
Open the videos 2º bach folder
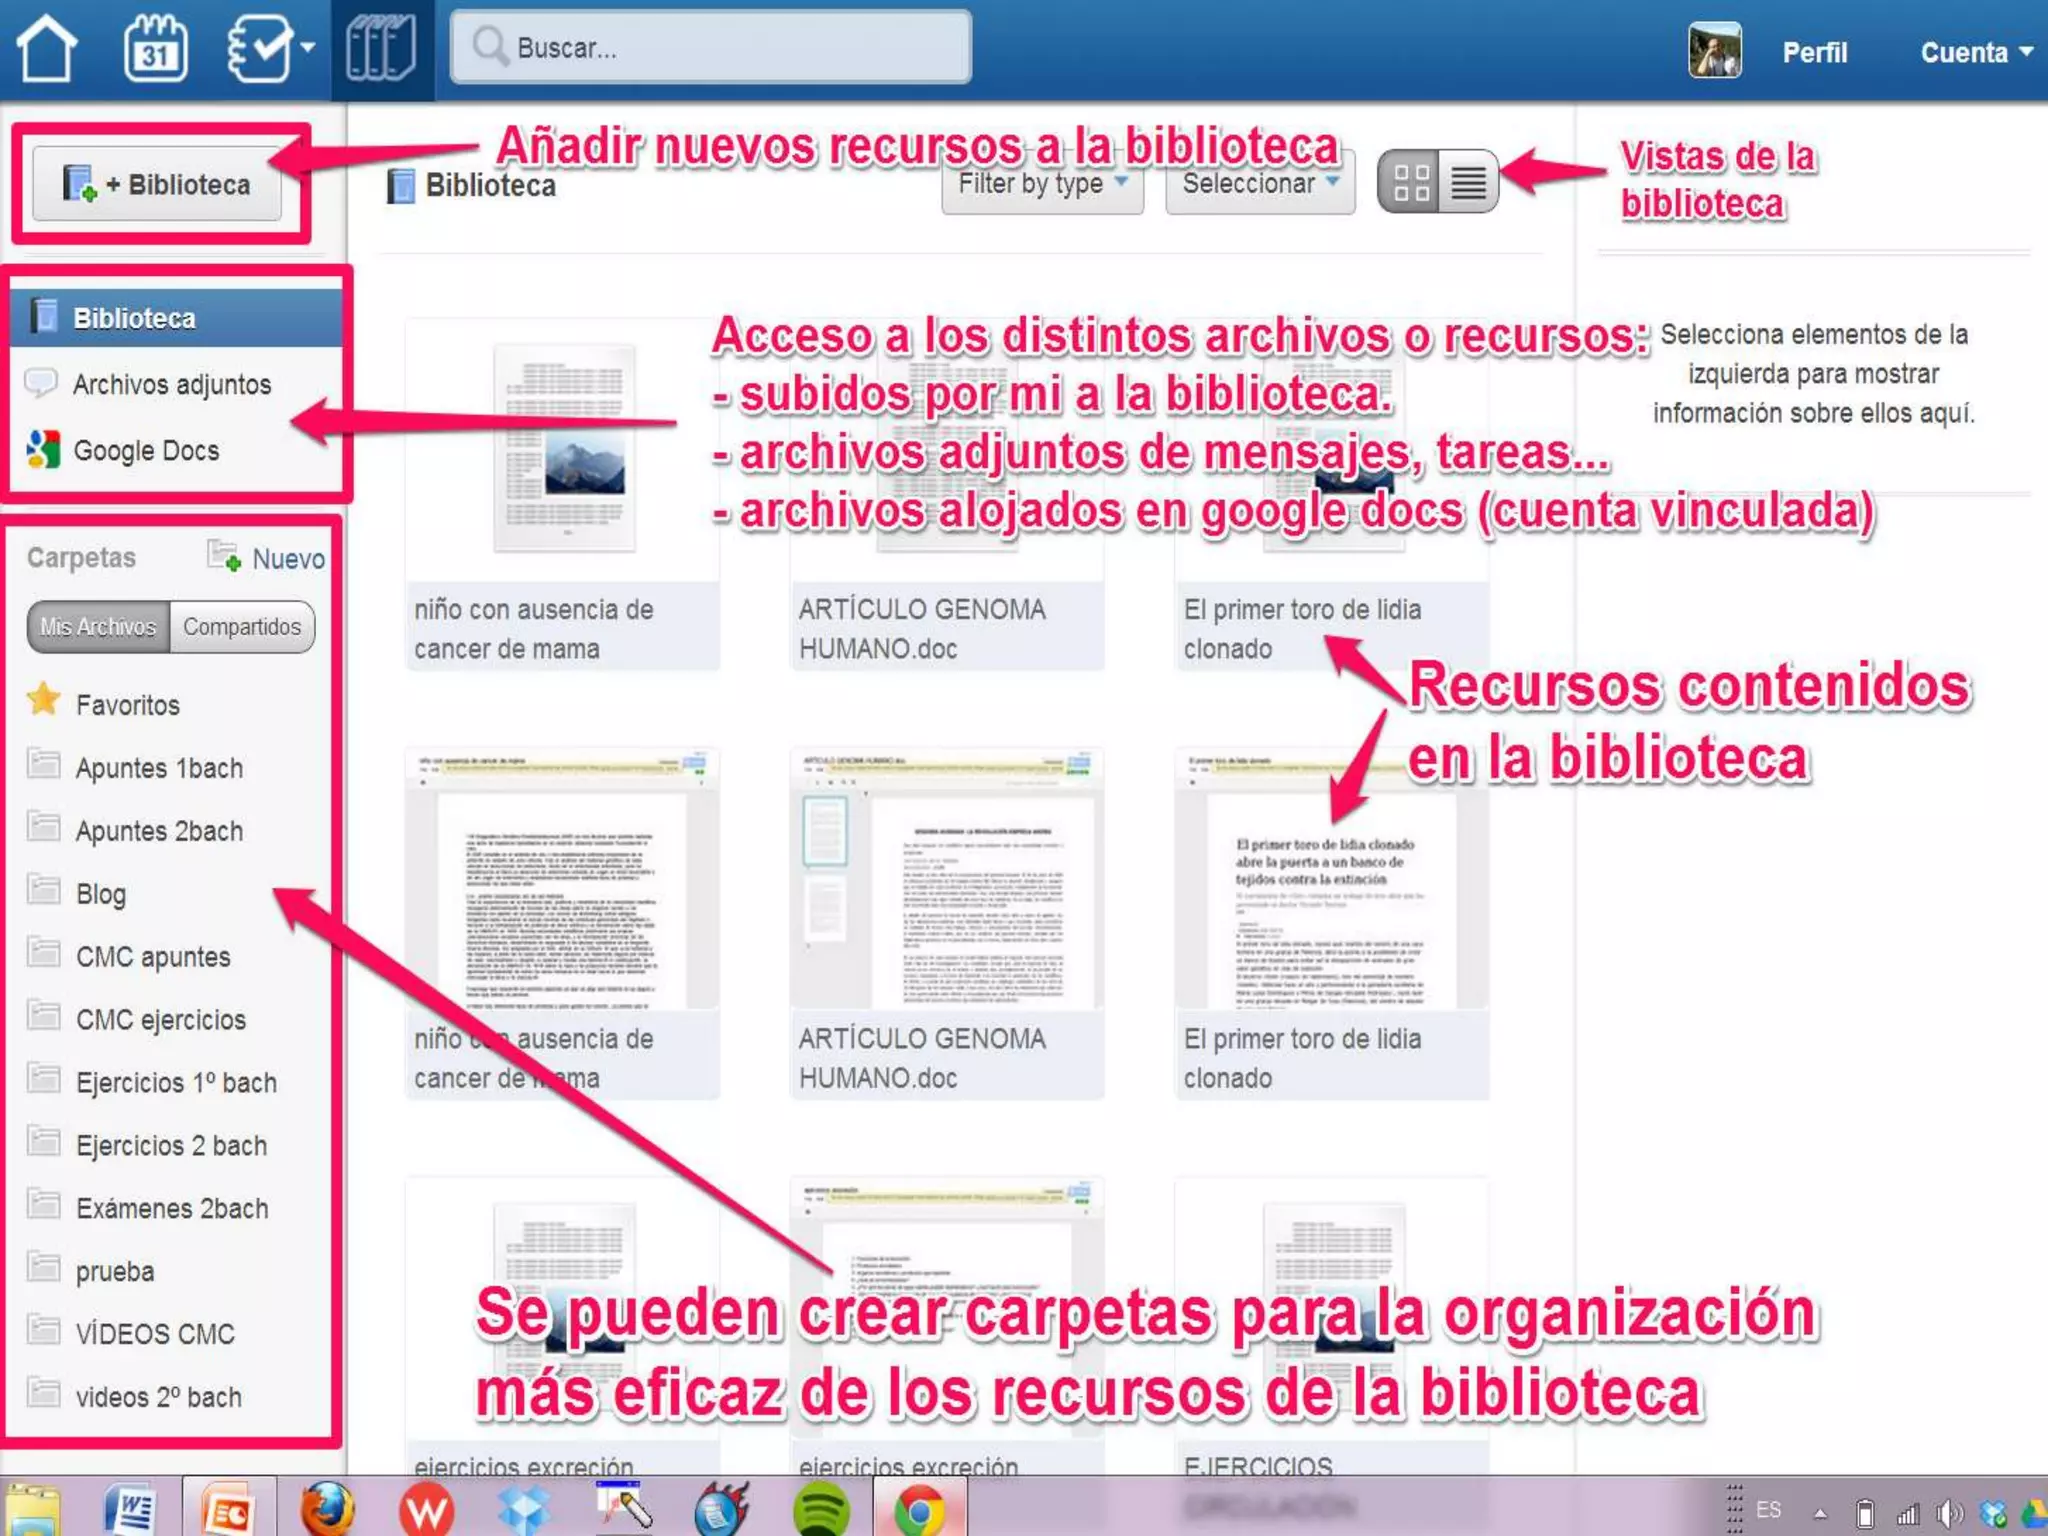click(158, 1397)
